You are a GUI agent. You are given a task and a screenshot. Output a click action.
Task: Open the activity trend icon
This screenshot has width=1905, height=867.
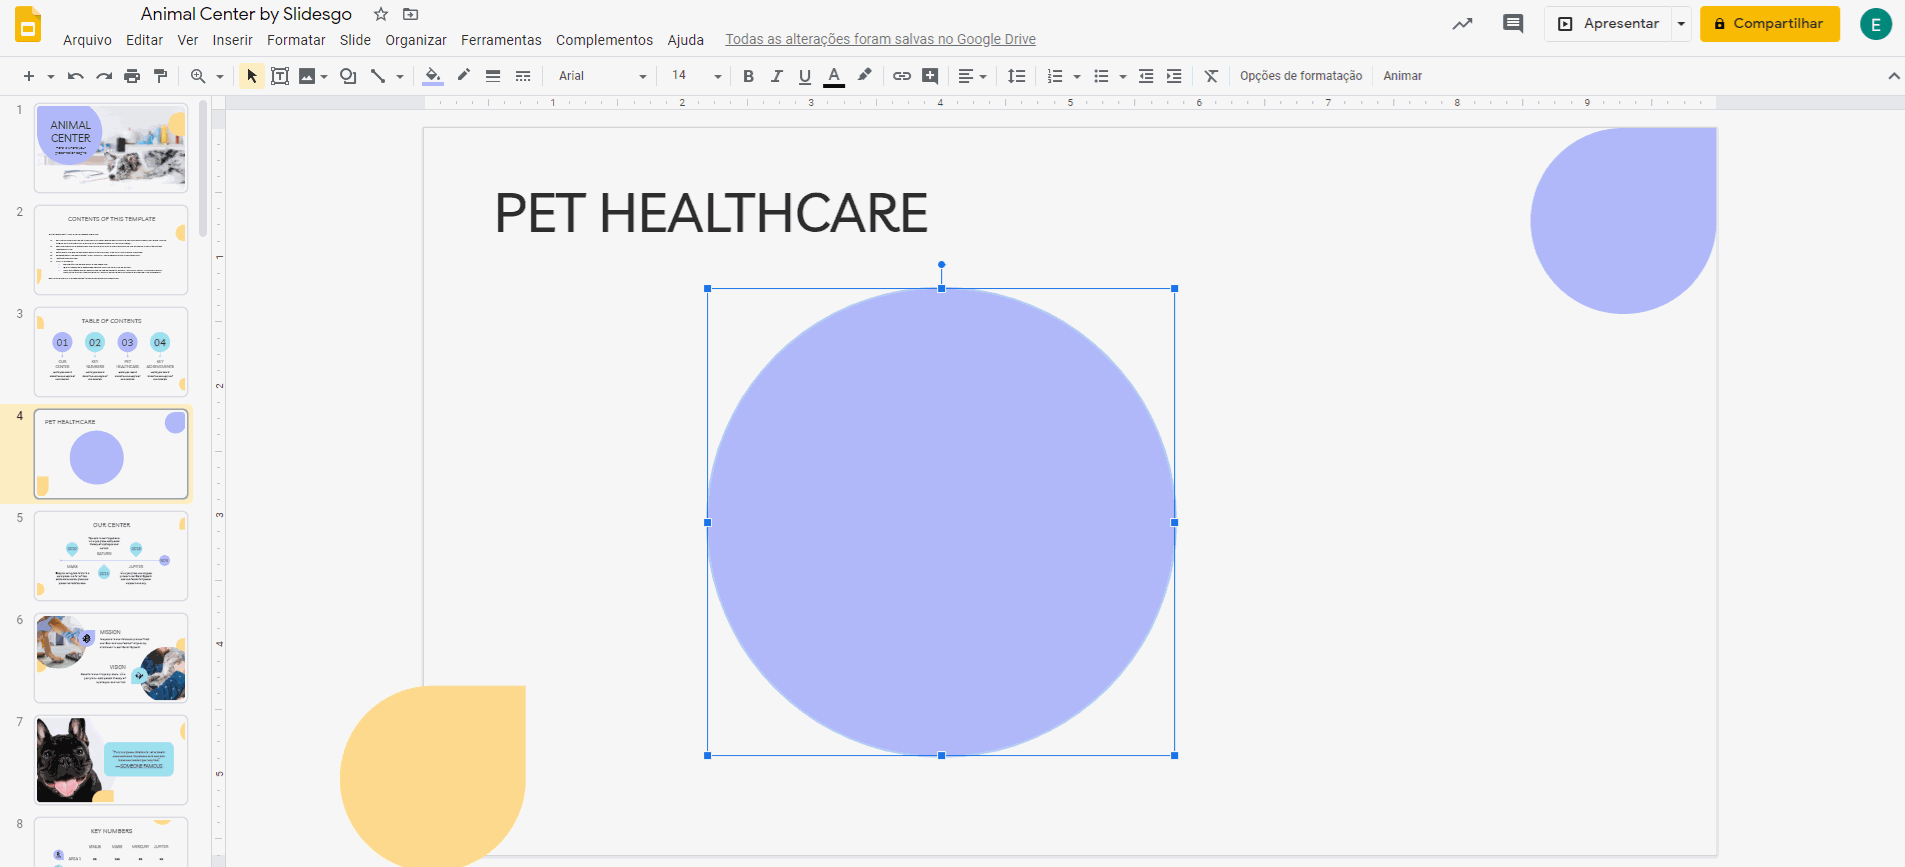point(1463,23)
